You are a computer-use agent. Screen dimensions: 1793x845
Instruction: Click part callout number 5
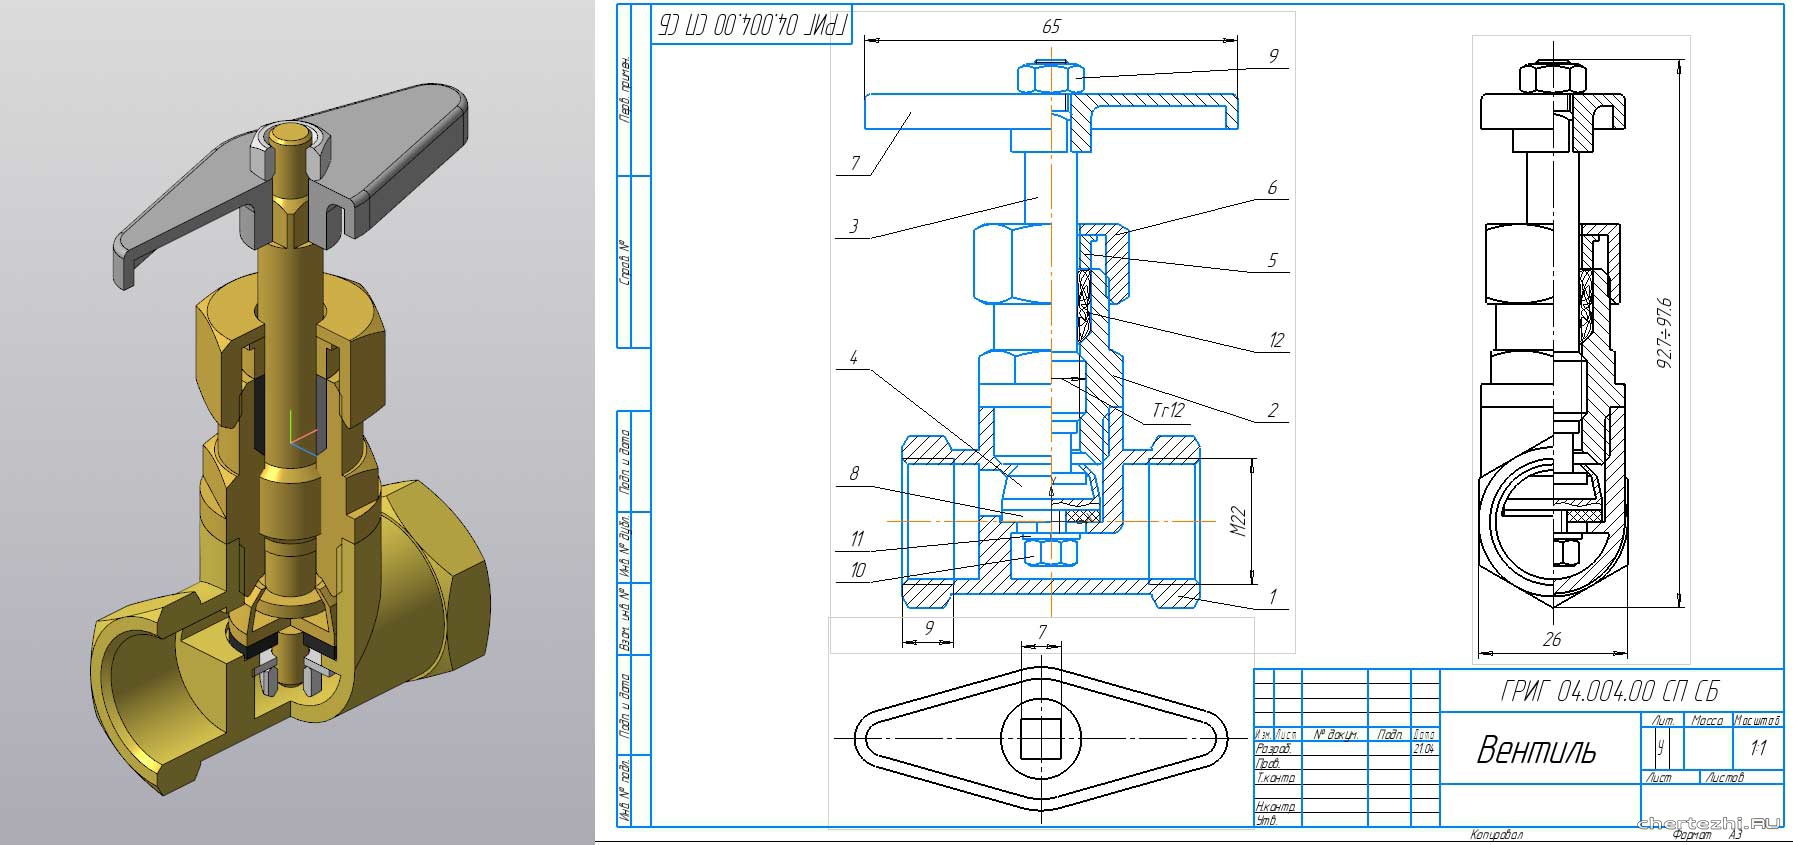(1272, 260)
